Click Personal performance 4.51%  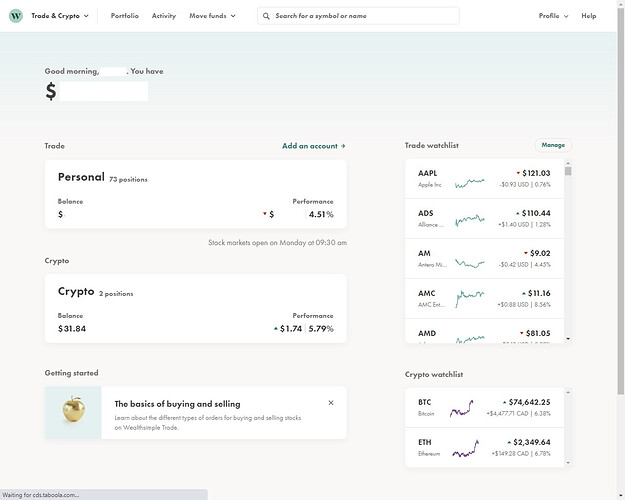(x=321, y=215)
